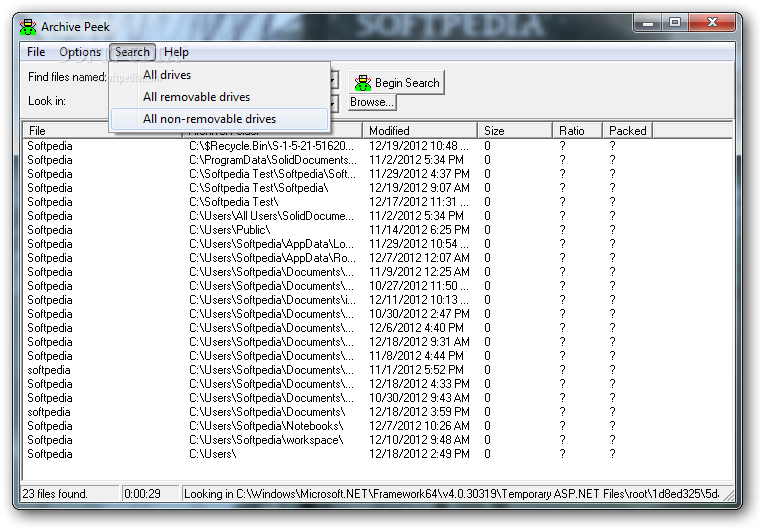The image size is (763, 530).
Task: Open the Options menu
Action: (80, 52)
